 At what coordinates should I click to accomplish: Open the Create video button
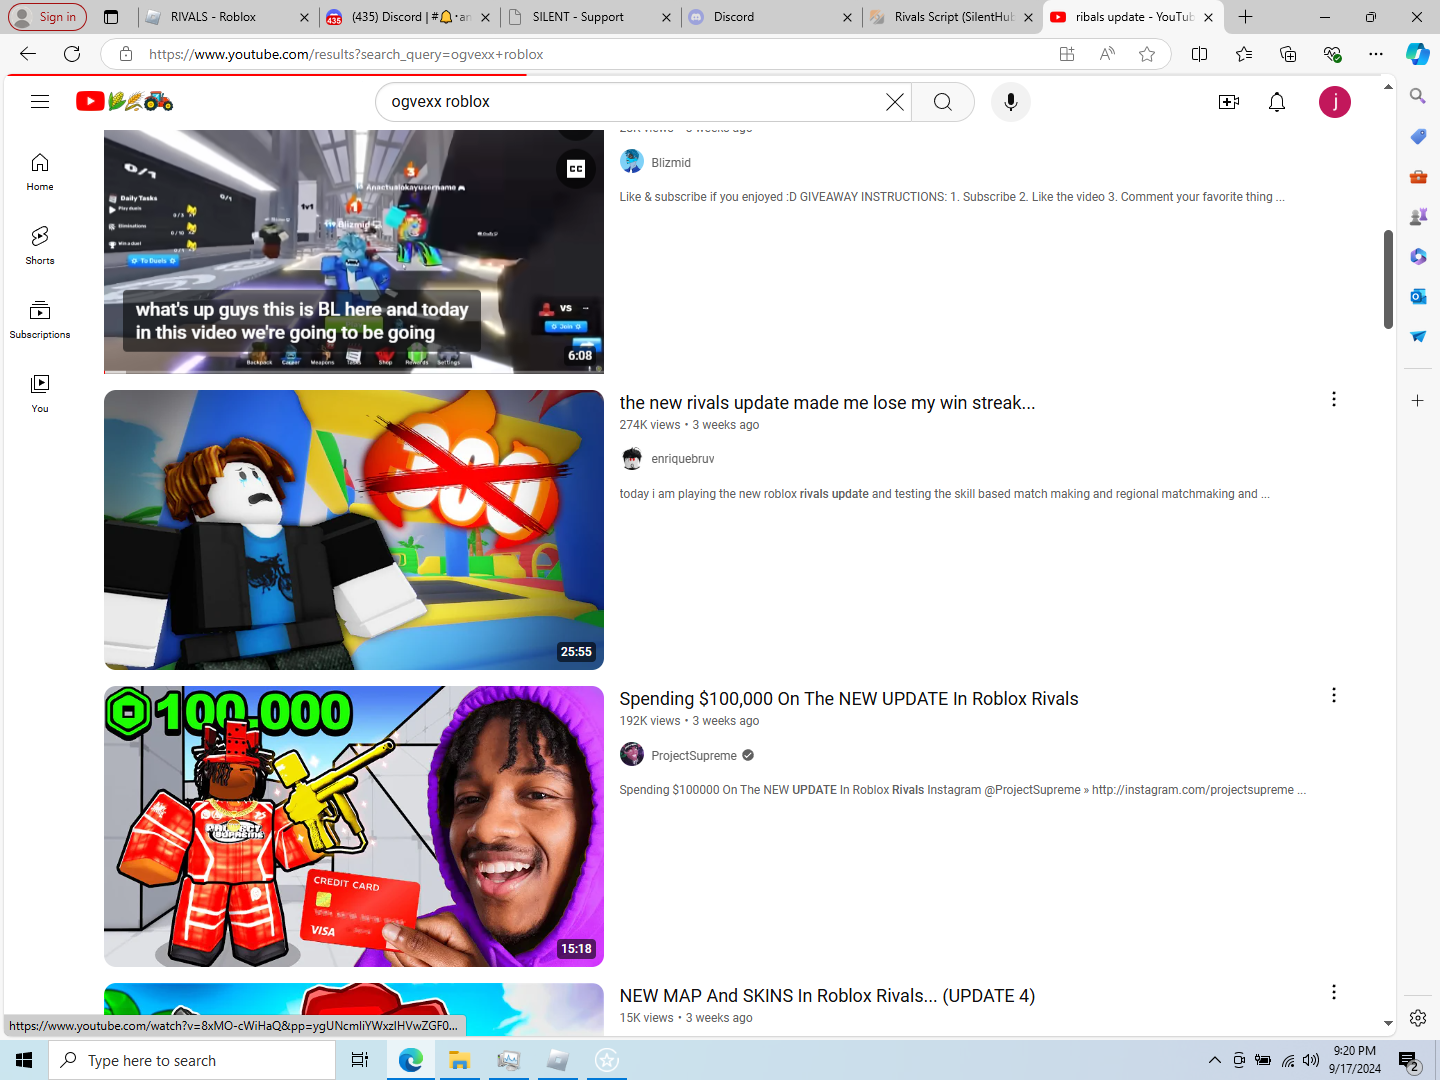click(1229, 102)
